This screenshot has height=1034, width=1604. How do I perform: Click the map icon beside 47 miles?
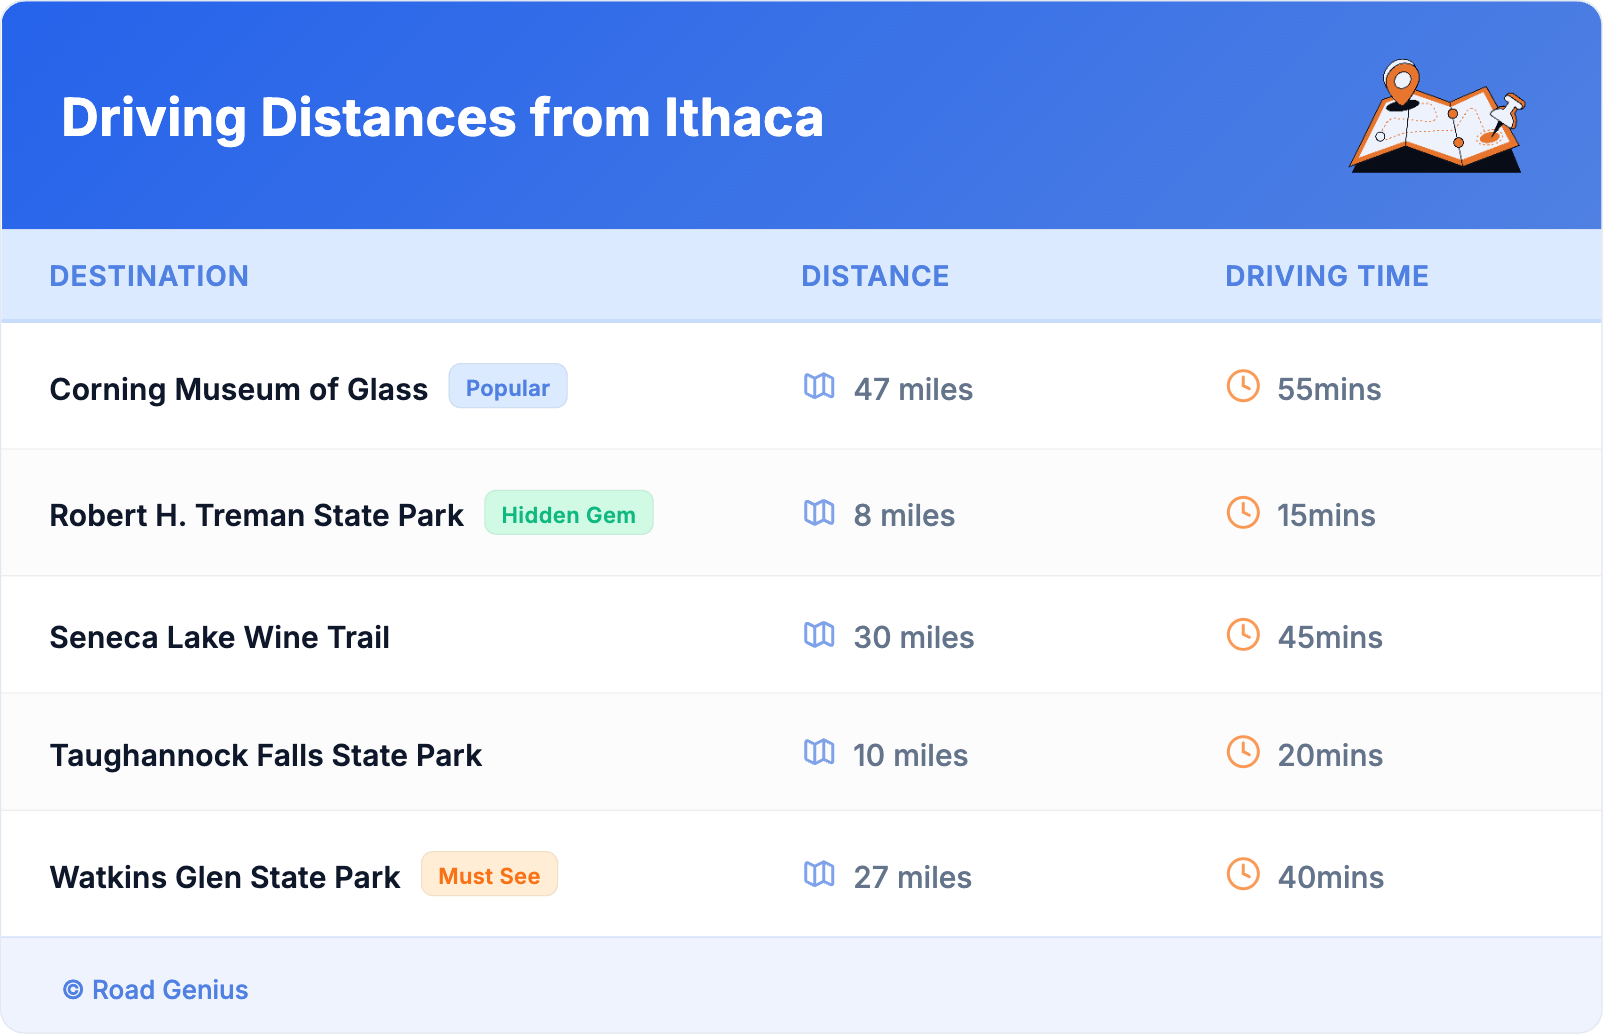pyautogui.click(x=819, y=386)
